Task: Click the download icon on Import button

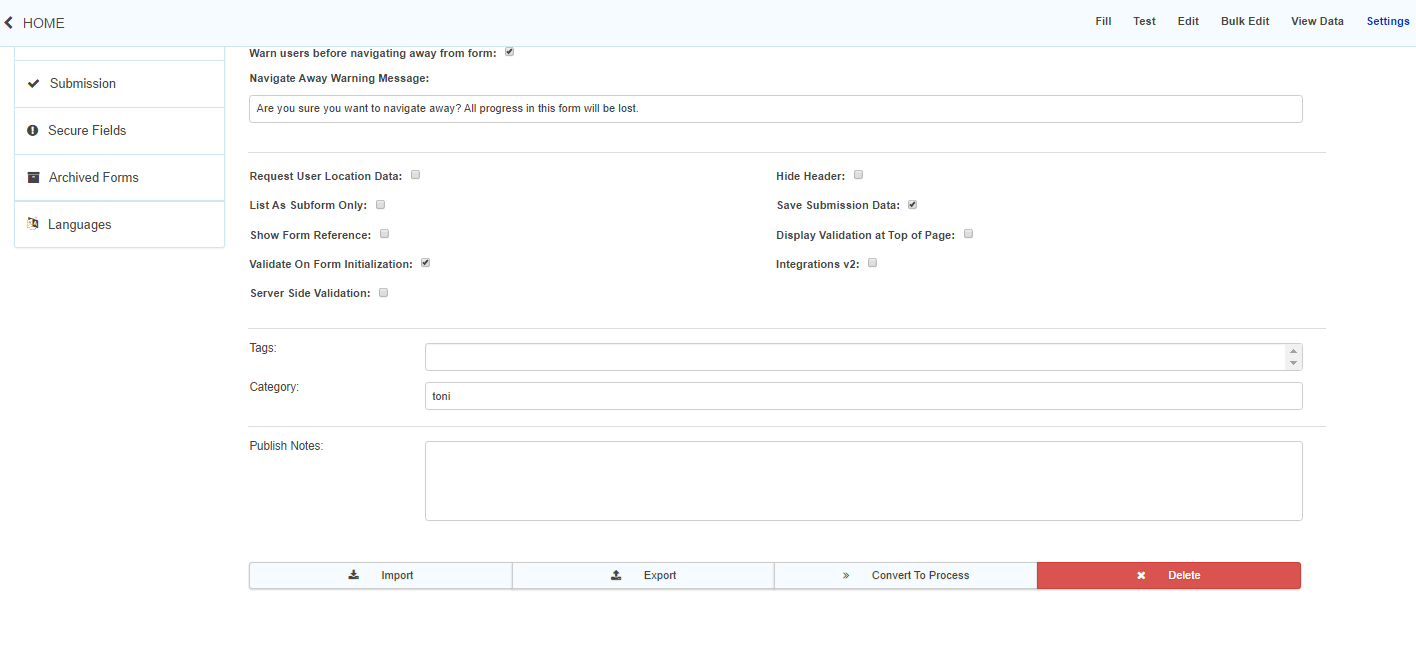Action: [353, 575]
